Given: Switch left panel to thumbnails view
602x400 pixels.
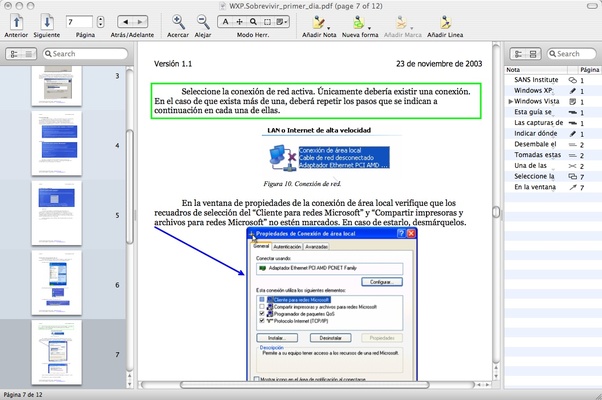Looking at the screenshot, I should pyautogui.click(x=29, y=54).
